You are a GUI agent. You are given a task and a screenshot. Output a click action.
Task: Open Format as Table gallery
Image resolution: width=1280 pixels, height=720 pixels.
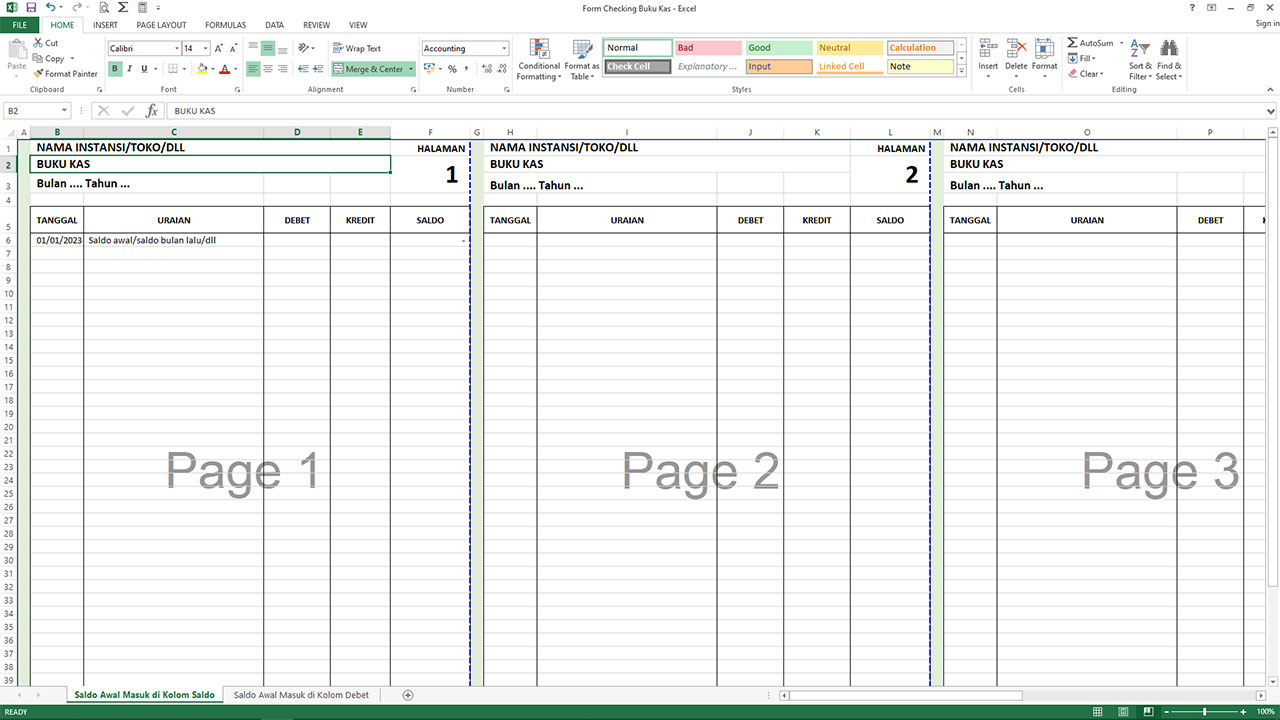[x=582, y=60]
